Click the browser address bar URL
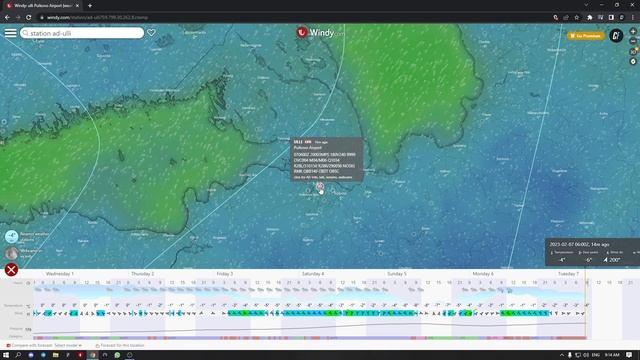Image resolution: width=640 pixels, height=360 pixels. coord(97,18)
